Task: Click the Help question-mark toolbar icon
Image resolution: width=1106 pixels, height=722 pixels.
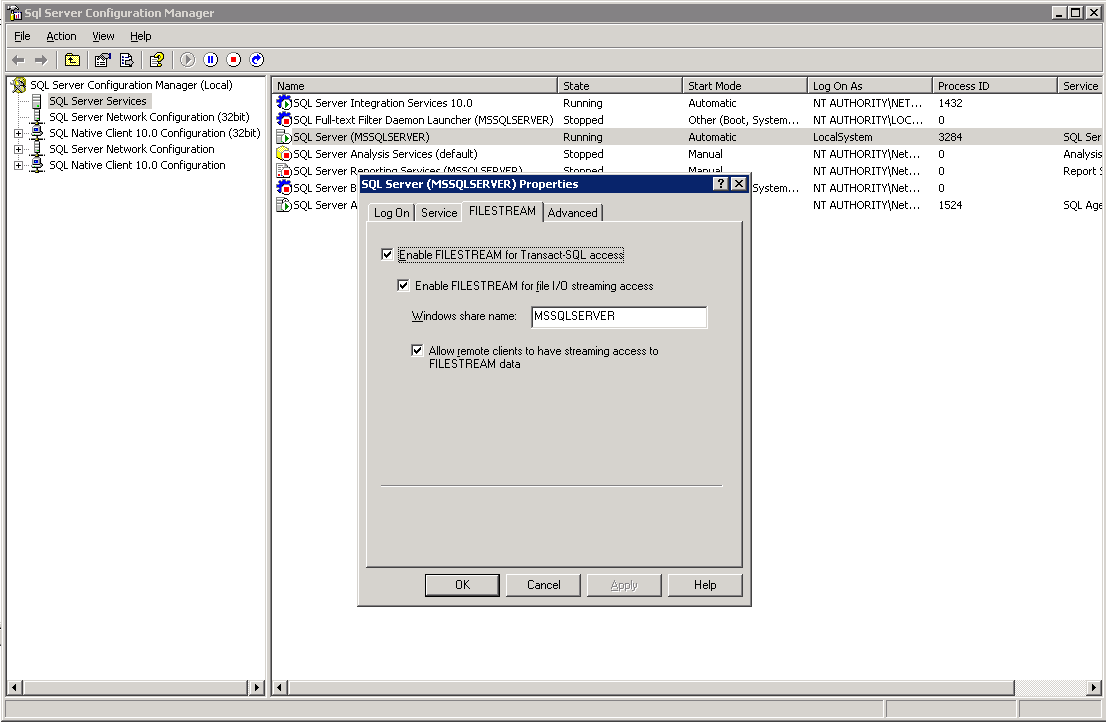Action: pos(157,60)
